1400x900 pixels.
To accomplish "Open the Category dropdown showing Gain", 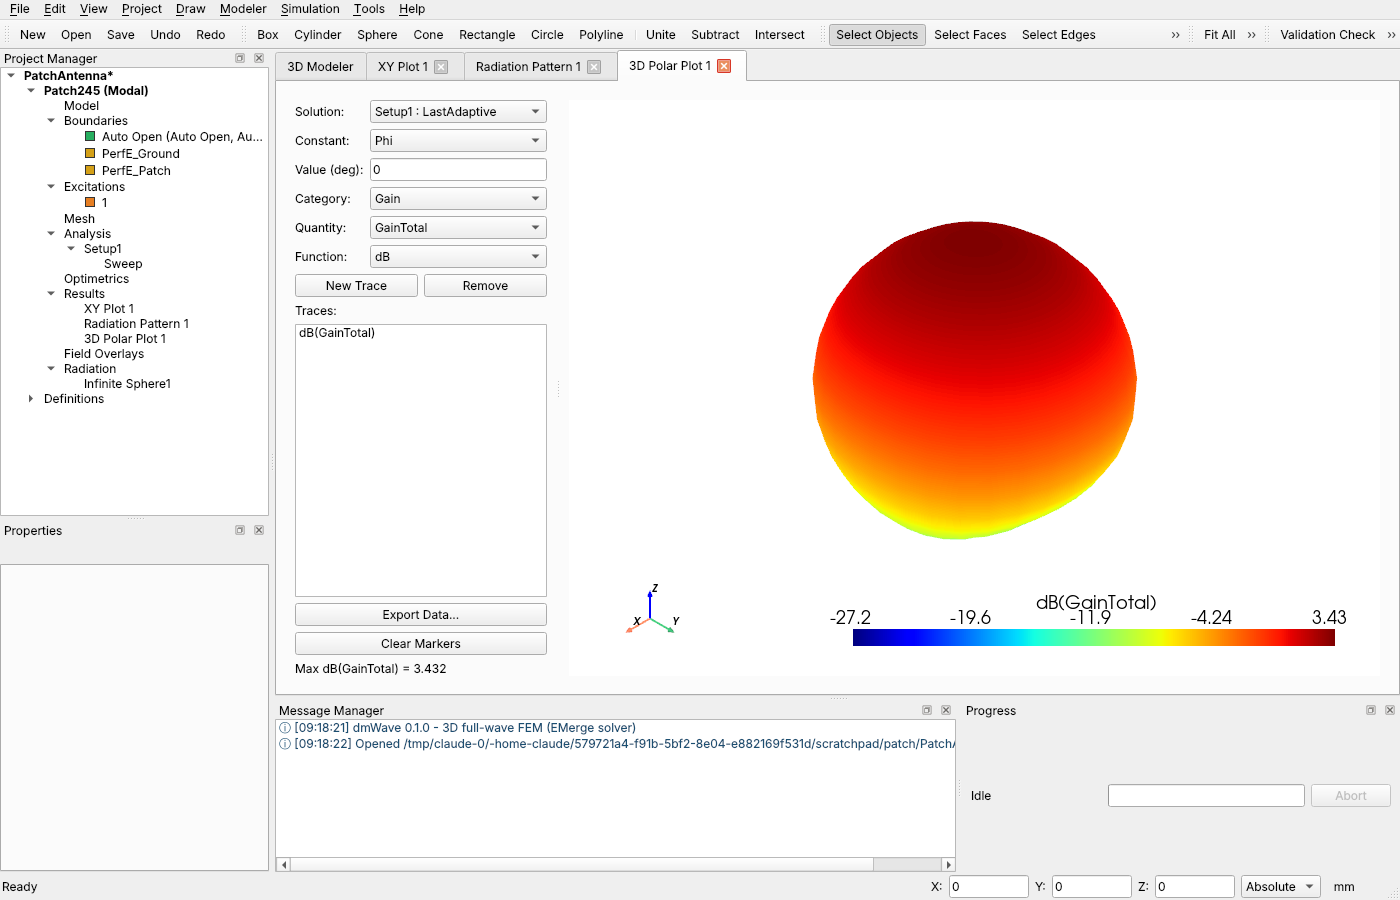I will click(x=458, y=199).
